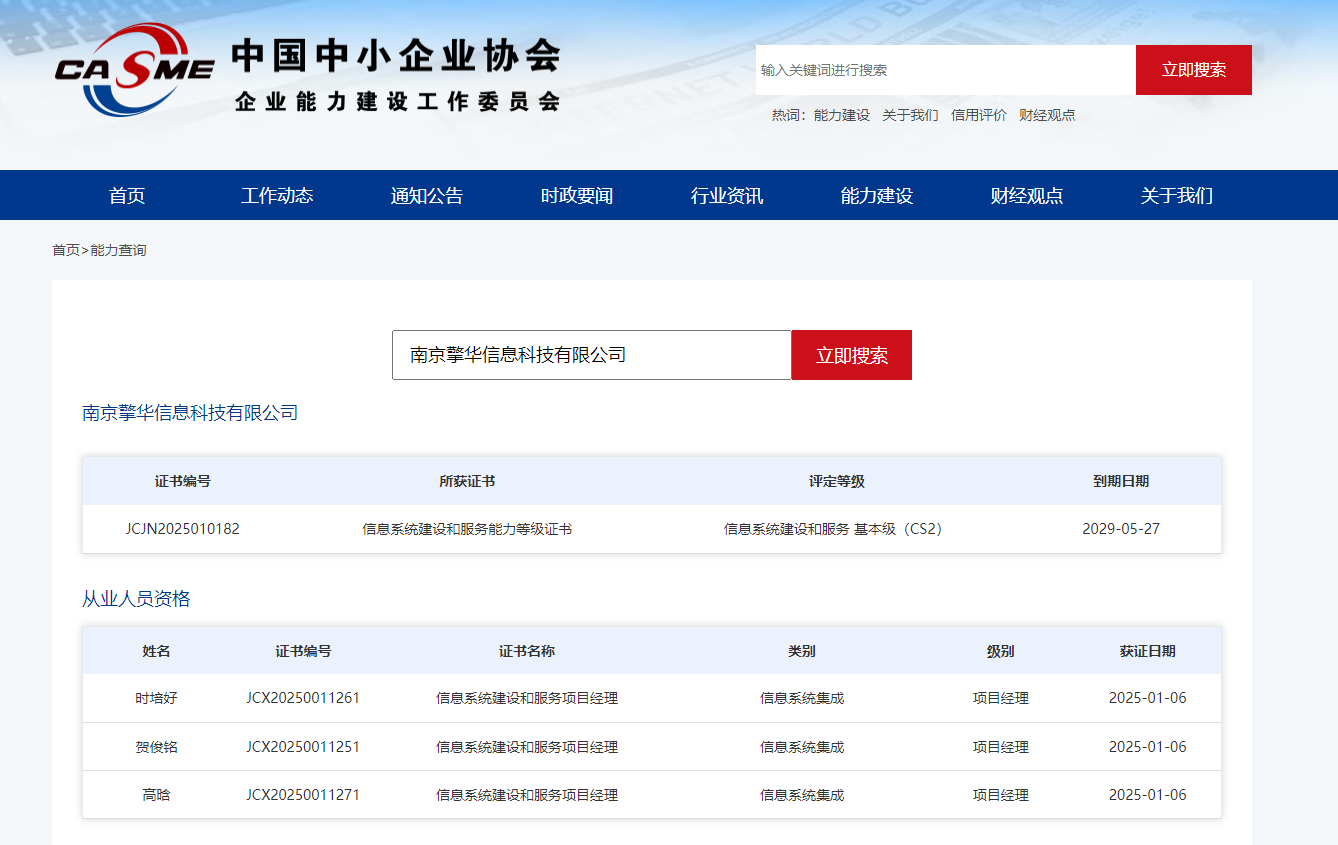Click the 首页 breadcrumb link
Screen dimensions: 1338x845
pyautogui.click(x=65, y=250)
